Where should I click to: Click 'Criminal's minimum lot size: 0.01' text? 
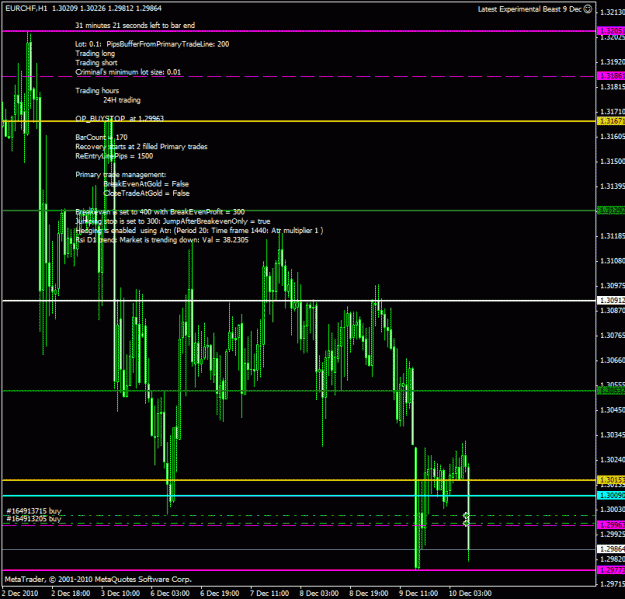coord(128,72)
